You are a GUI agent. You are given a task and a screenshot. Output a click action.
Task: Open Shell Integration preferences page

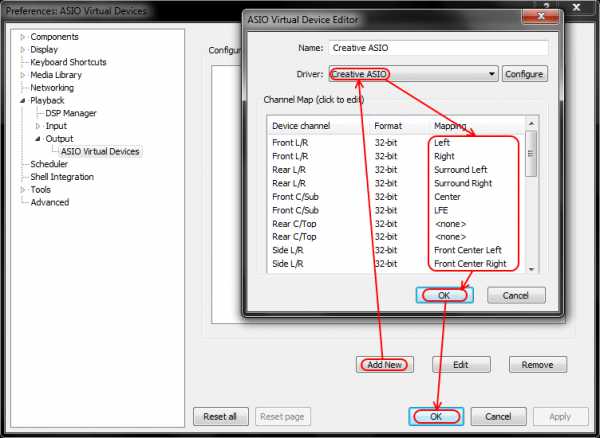[x=62, y=177]
